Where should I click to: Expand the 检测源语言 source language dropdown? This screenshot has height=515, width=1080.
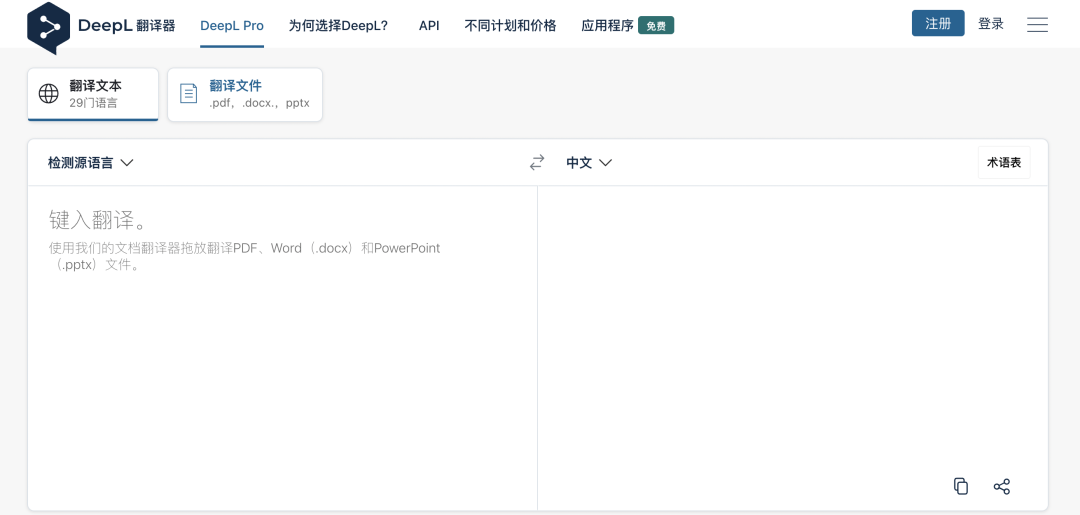(x=90, y=163)
